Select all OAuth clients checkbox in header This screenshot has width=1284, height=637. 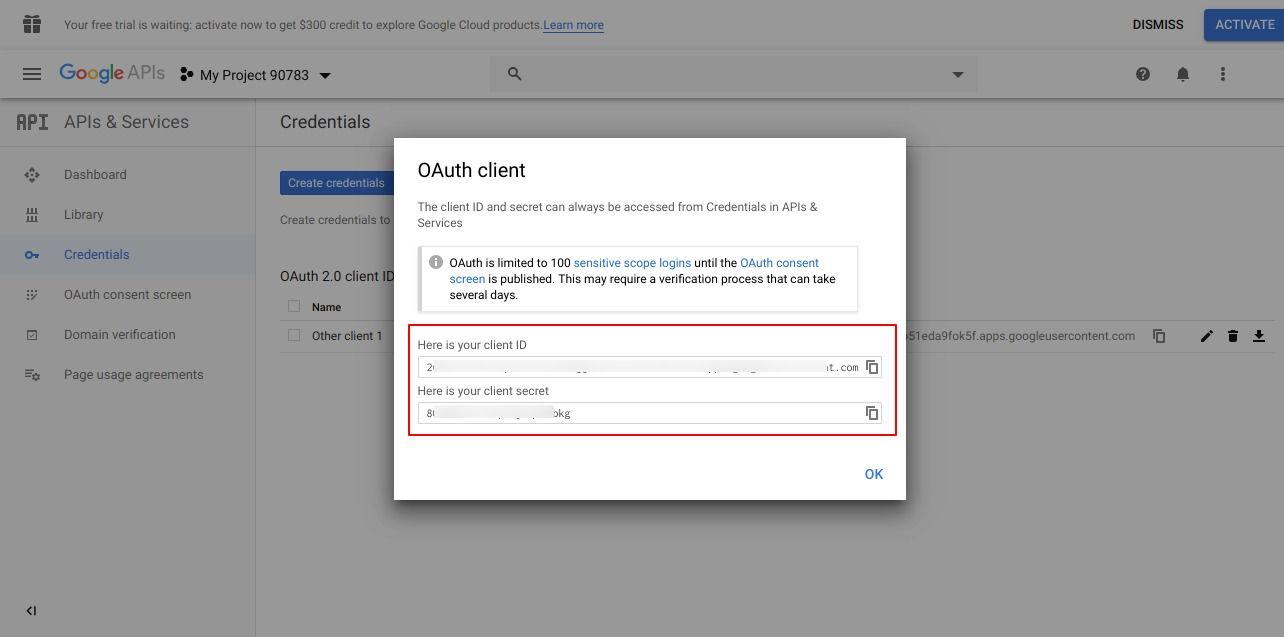[x=294, y=306]
